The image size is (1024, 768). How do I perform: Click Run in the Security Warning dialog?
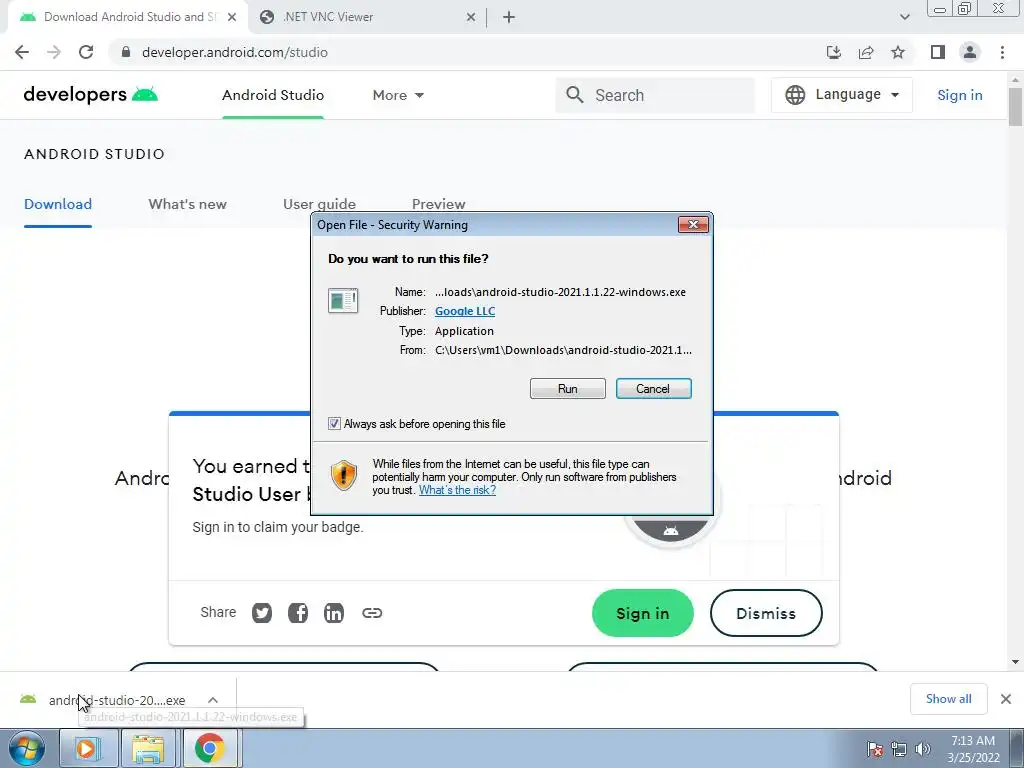[x=568, y=389]
